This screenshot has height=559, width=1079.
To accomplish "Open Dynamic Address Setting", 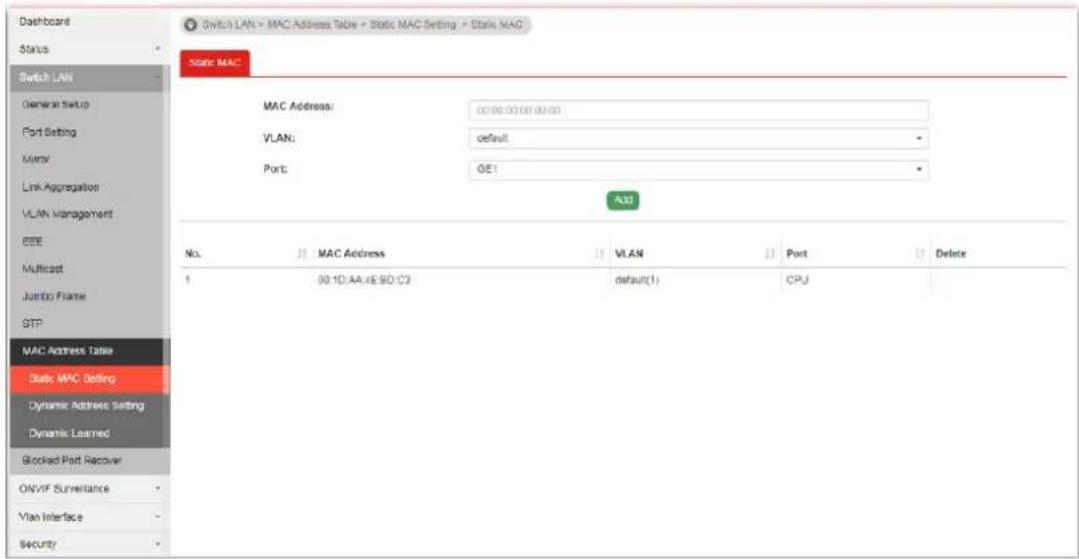I will [x=86, y=406].
